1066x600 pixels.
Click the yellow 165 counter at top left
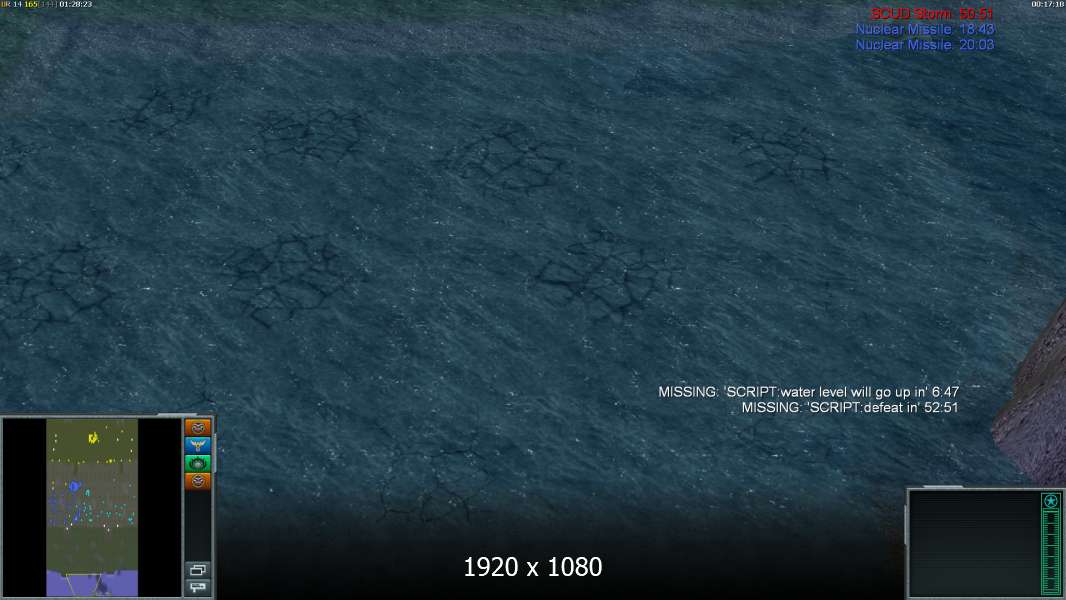(31, 4)
